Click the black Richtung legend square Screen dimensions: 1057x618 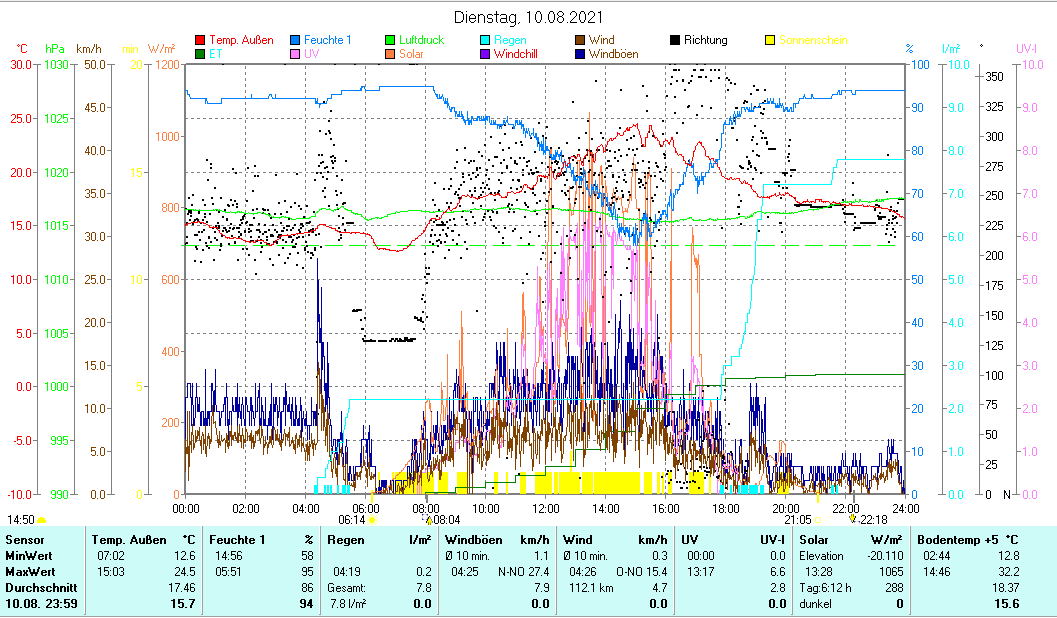pyautogui.click(x=675, y=41)
